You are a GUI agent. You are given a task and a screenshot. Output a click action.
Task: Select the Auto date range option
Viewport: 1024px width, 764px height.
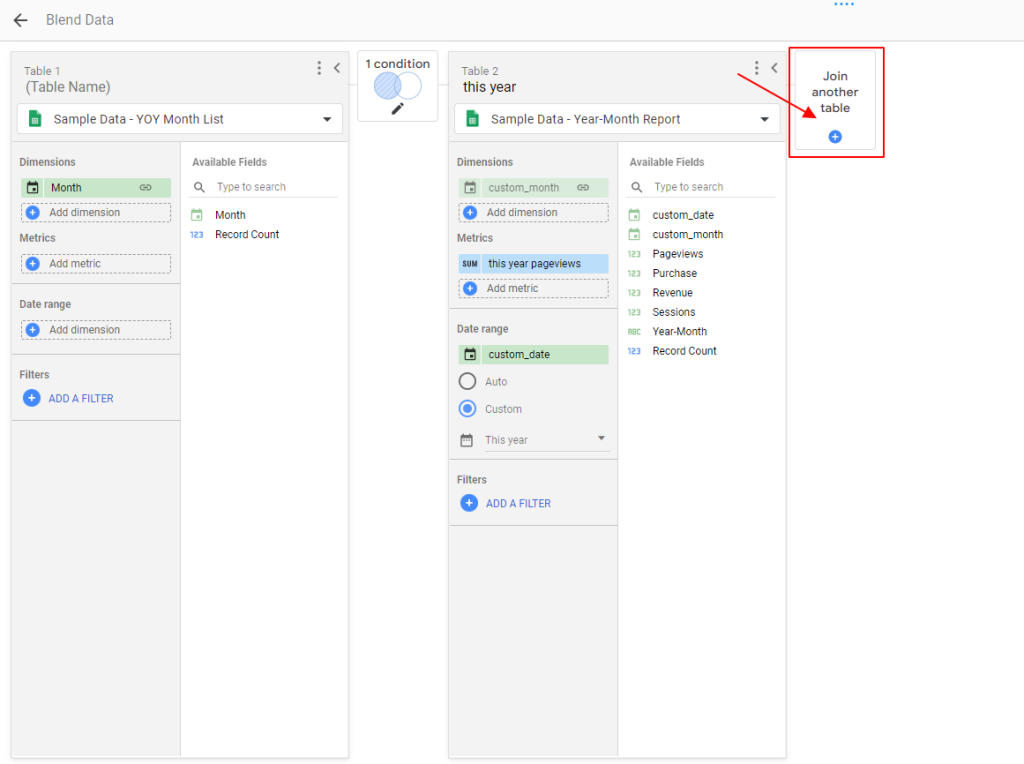(x=467, y=382)
